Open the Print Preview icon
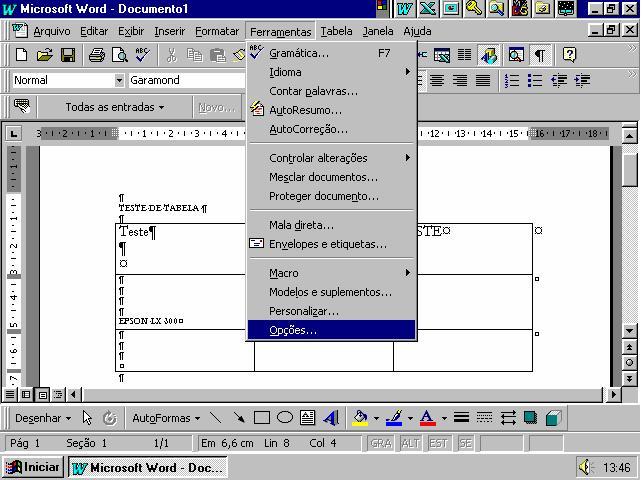 click(x=119, y=55)
